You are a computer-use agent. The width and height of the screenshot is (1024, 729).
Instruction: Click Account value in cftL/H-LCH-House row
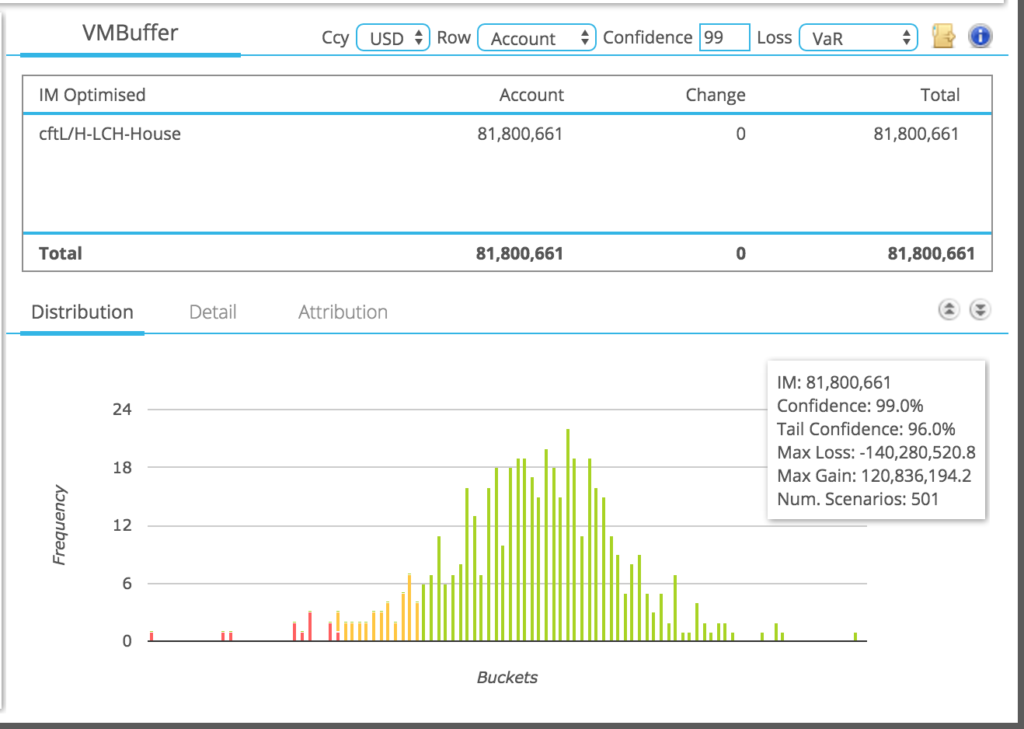pyautogui.click(x=520, y=134)
